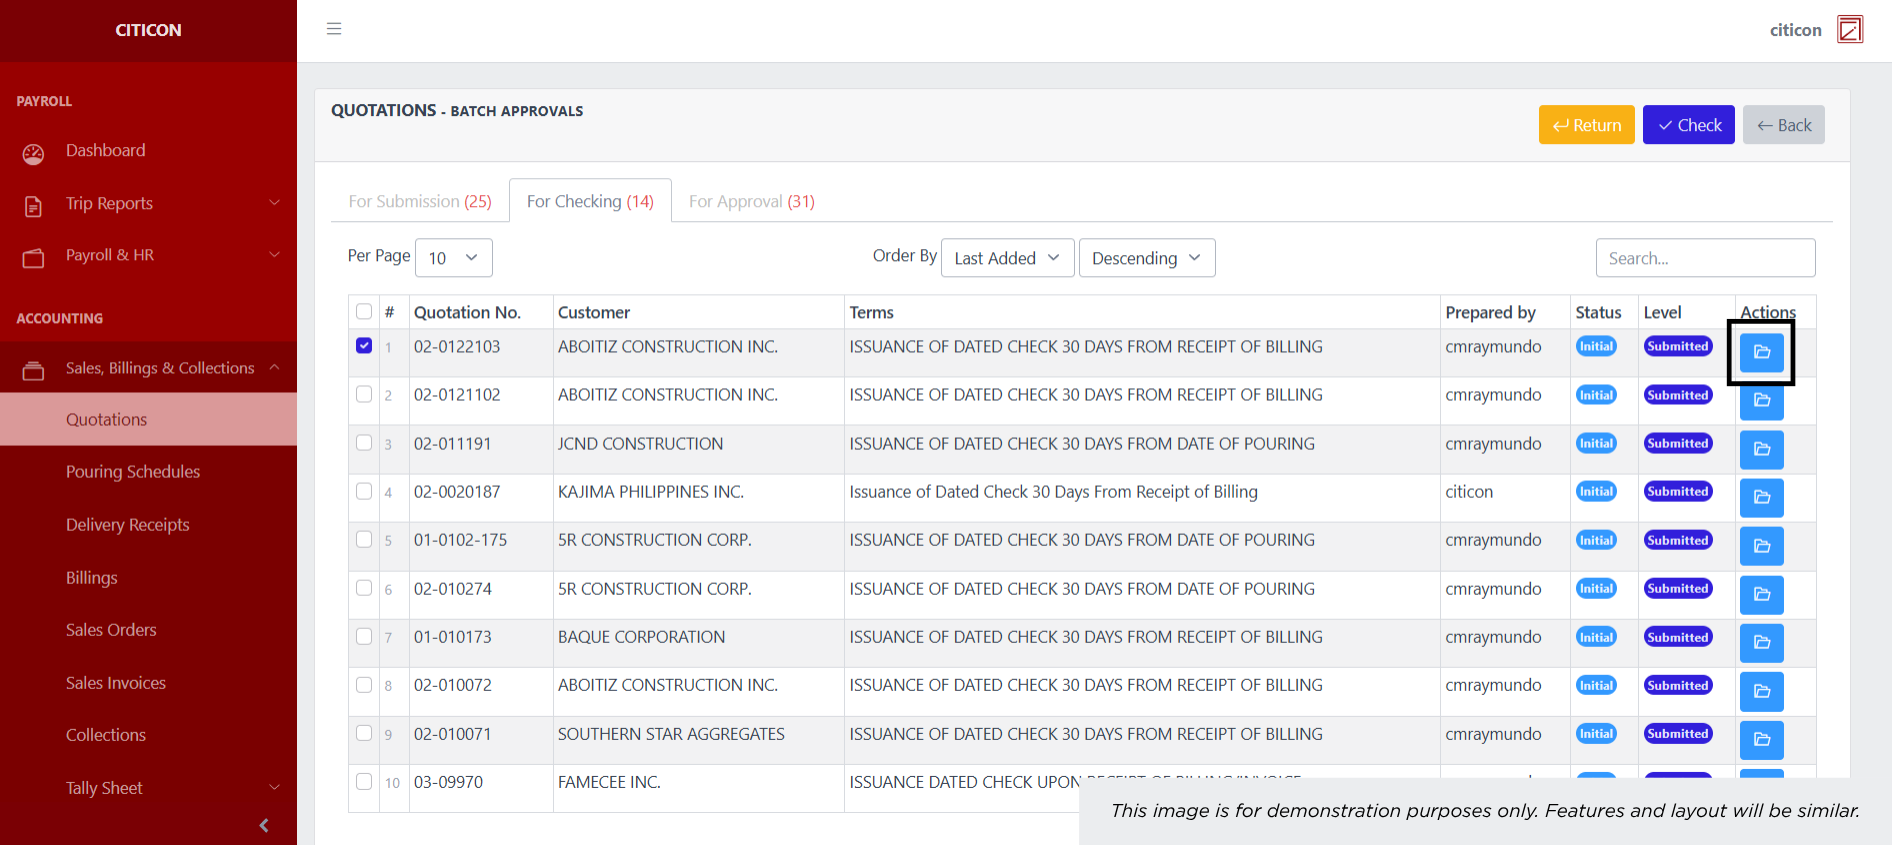Viewport: 1892px width, 845px height.
Task: Click the Dashboard gauge icon in sidebar
Action: pos(34,153)
